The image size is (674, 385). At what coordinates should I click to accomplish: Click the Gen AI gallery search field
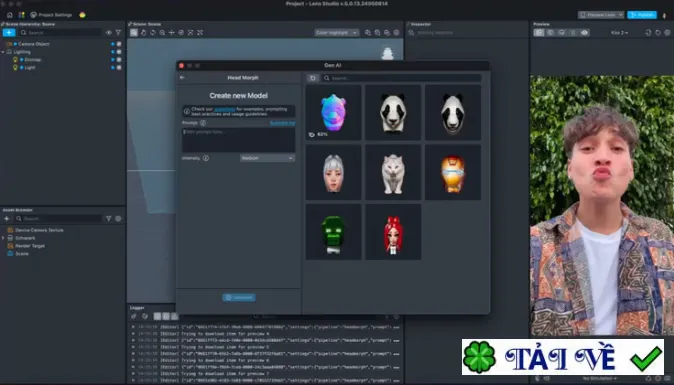click(401, 78)
